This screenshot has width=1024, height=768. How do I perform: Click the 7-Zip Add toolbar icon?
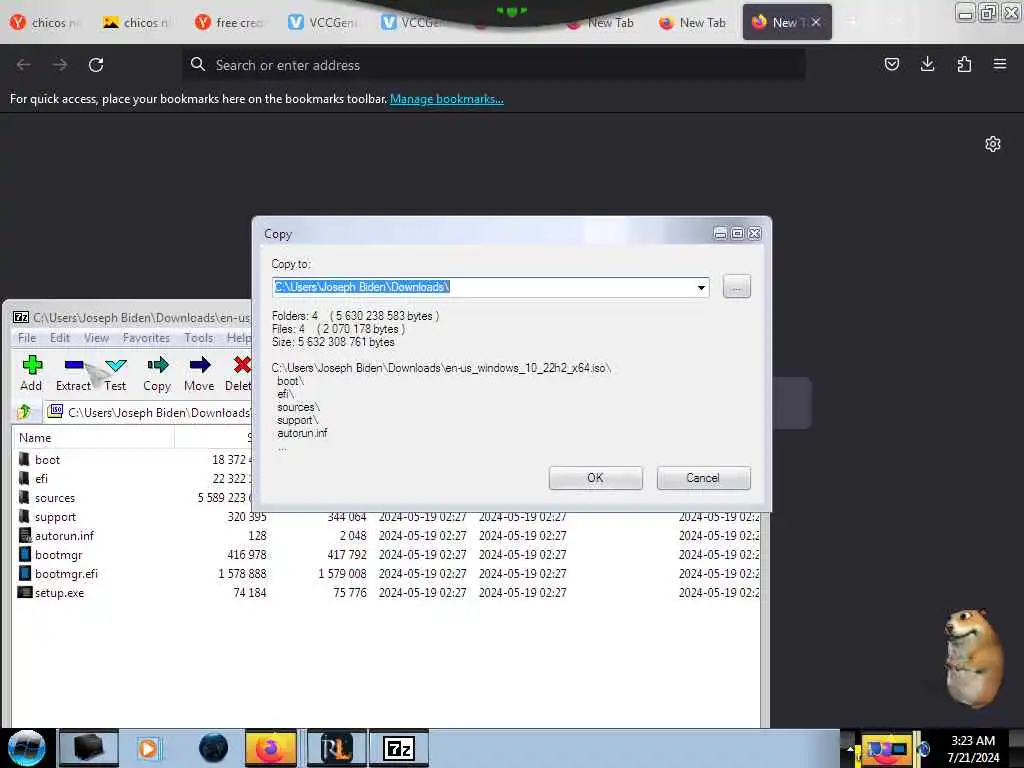(31, 365)
